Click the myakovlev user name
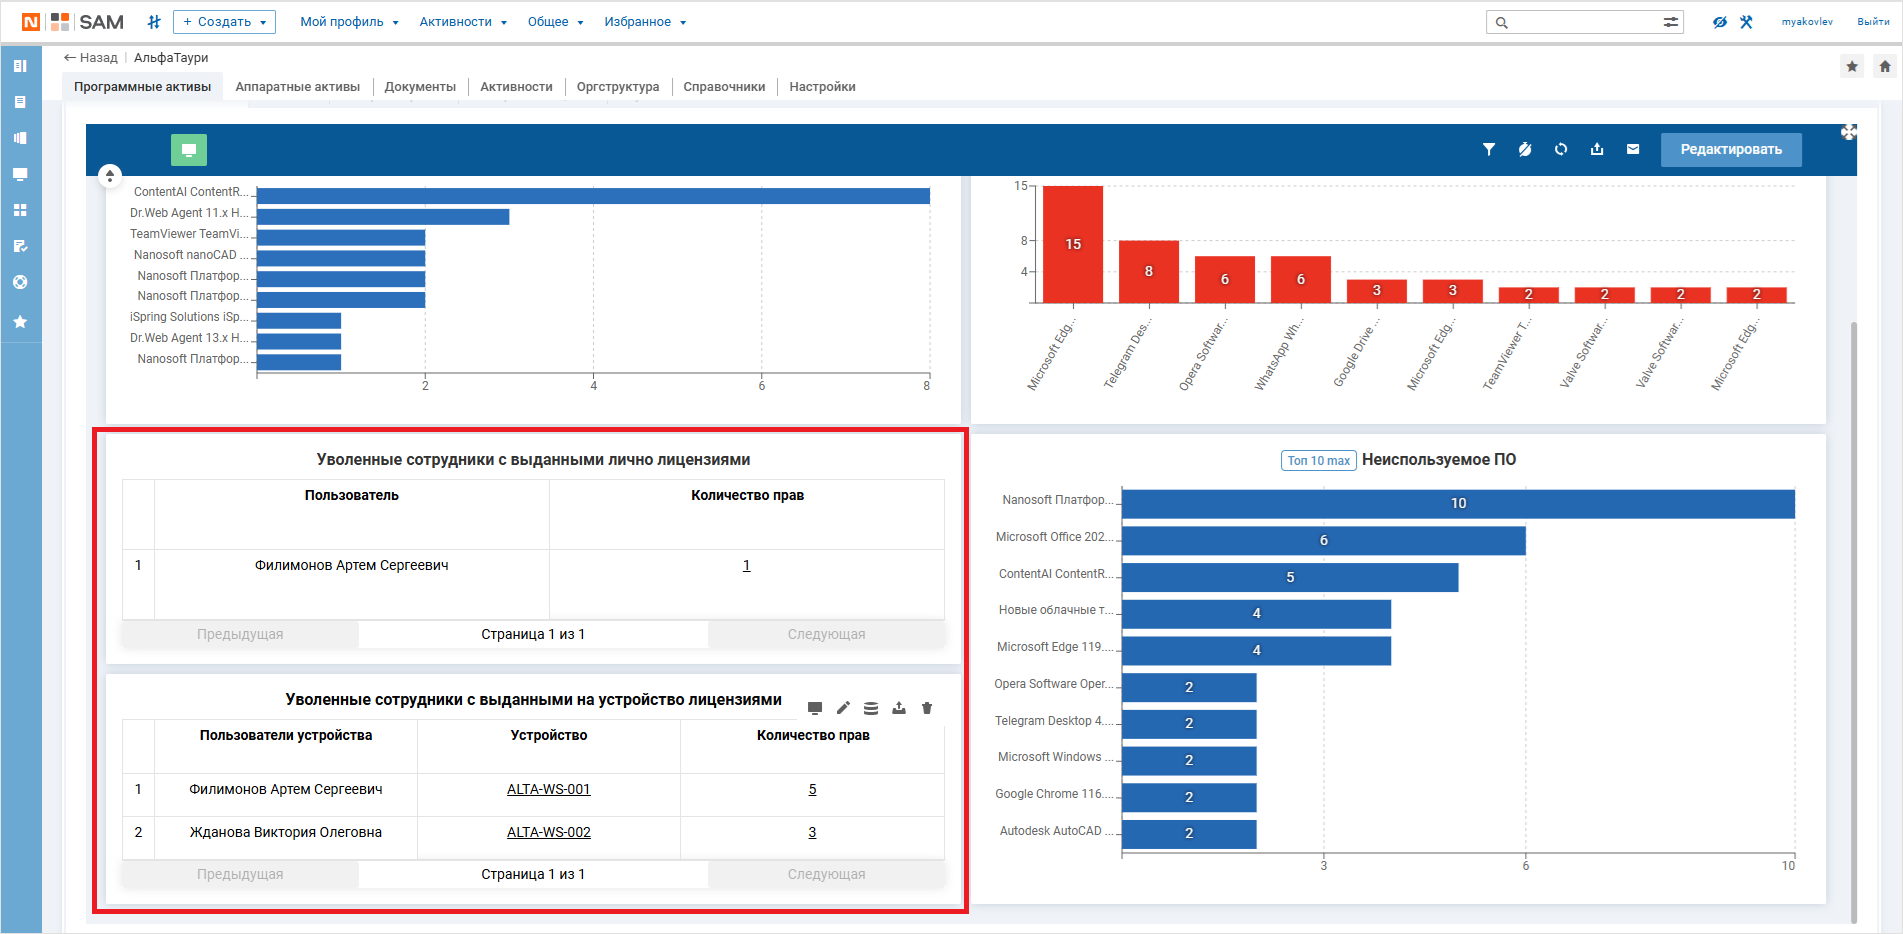 [1807, 22]
